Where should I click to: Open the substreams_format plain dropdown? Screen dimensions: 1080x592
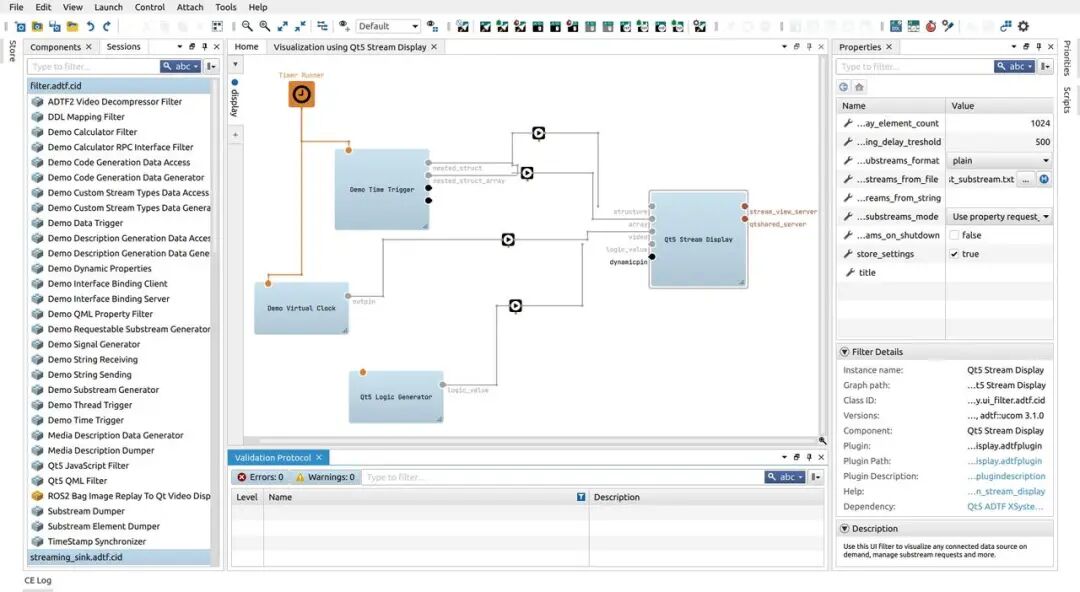(999, 160)
